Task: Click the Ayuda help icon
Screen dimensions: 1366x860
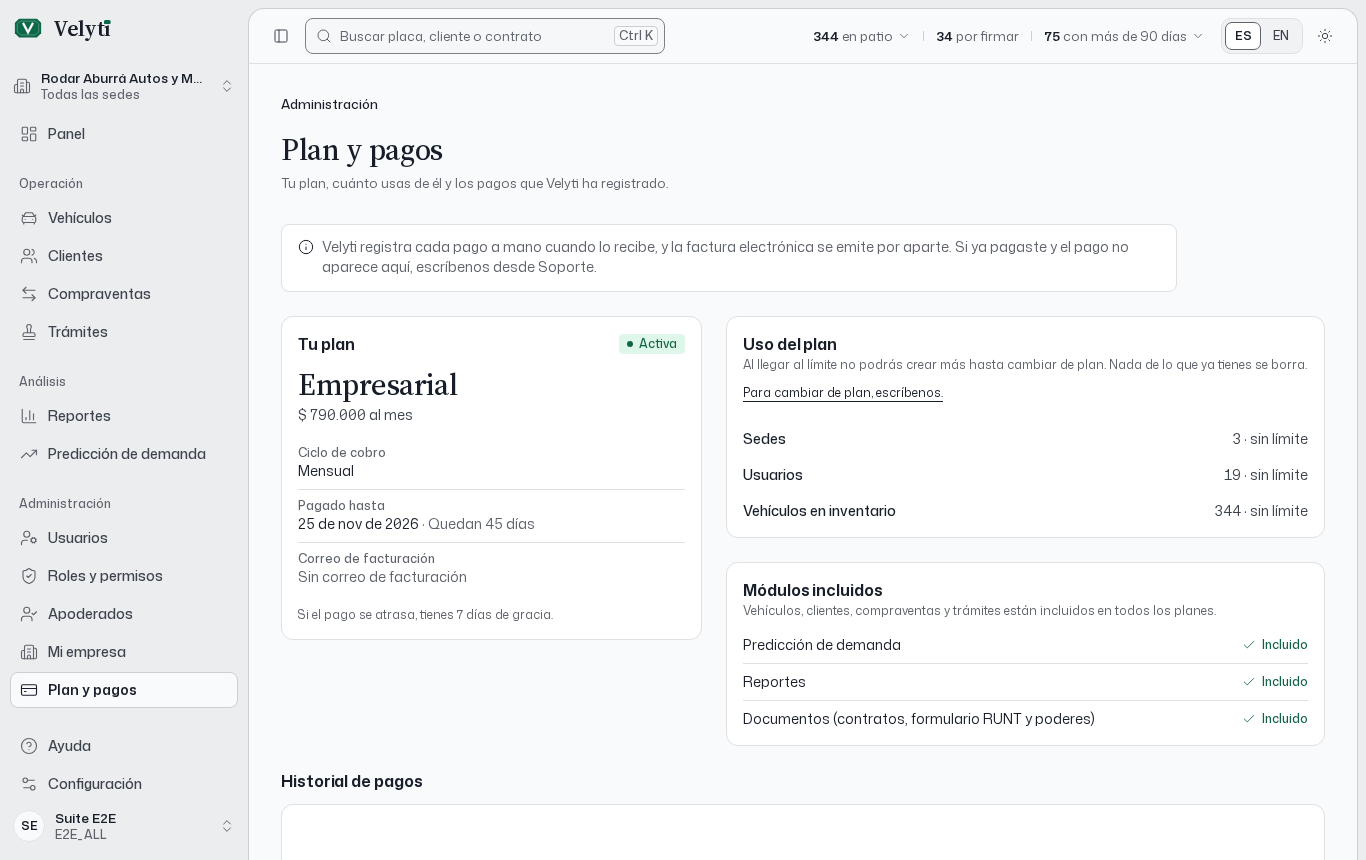Action: [x=29, y=746]
